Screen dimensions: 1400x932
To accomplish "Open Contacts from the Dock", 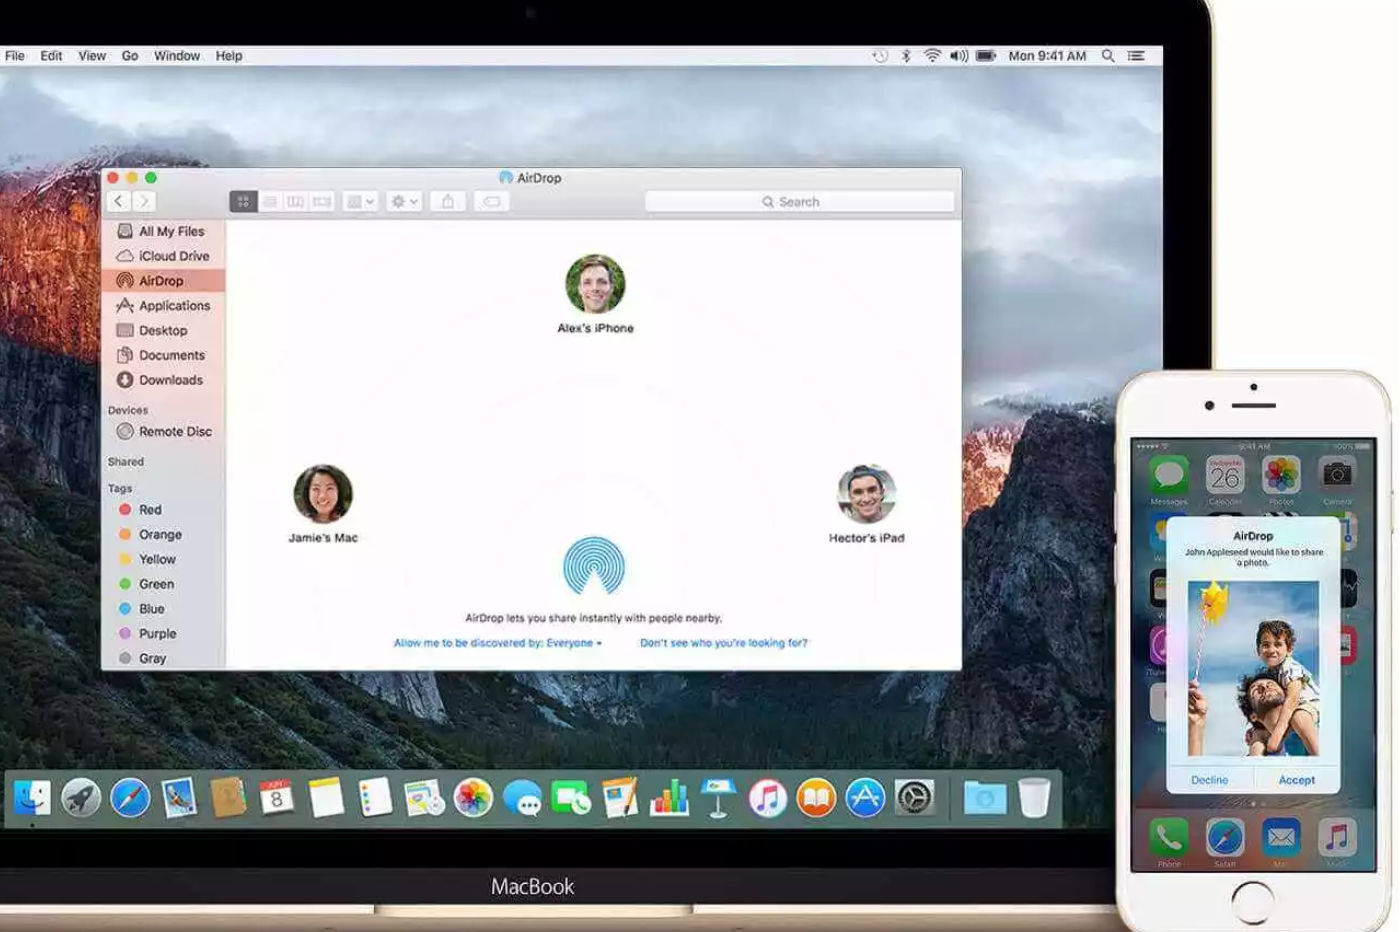I will point(228,798).
